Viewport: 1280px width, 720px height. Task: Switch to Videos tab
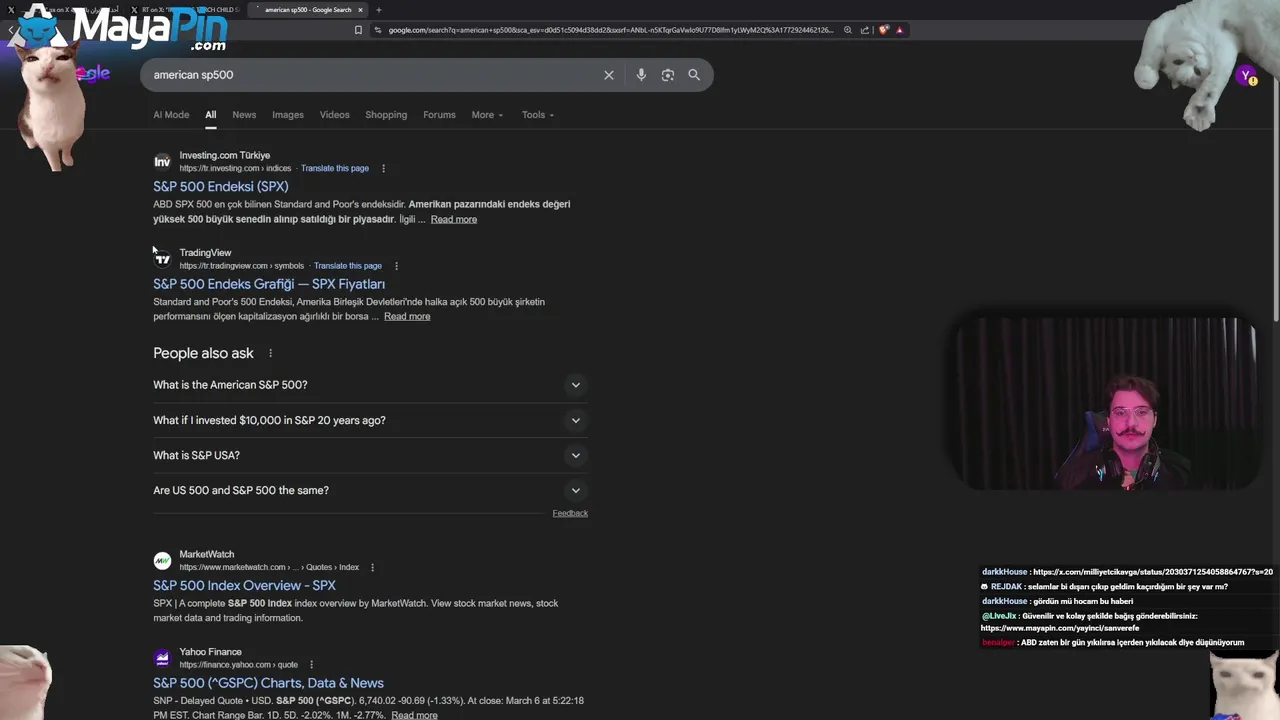335,115
